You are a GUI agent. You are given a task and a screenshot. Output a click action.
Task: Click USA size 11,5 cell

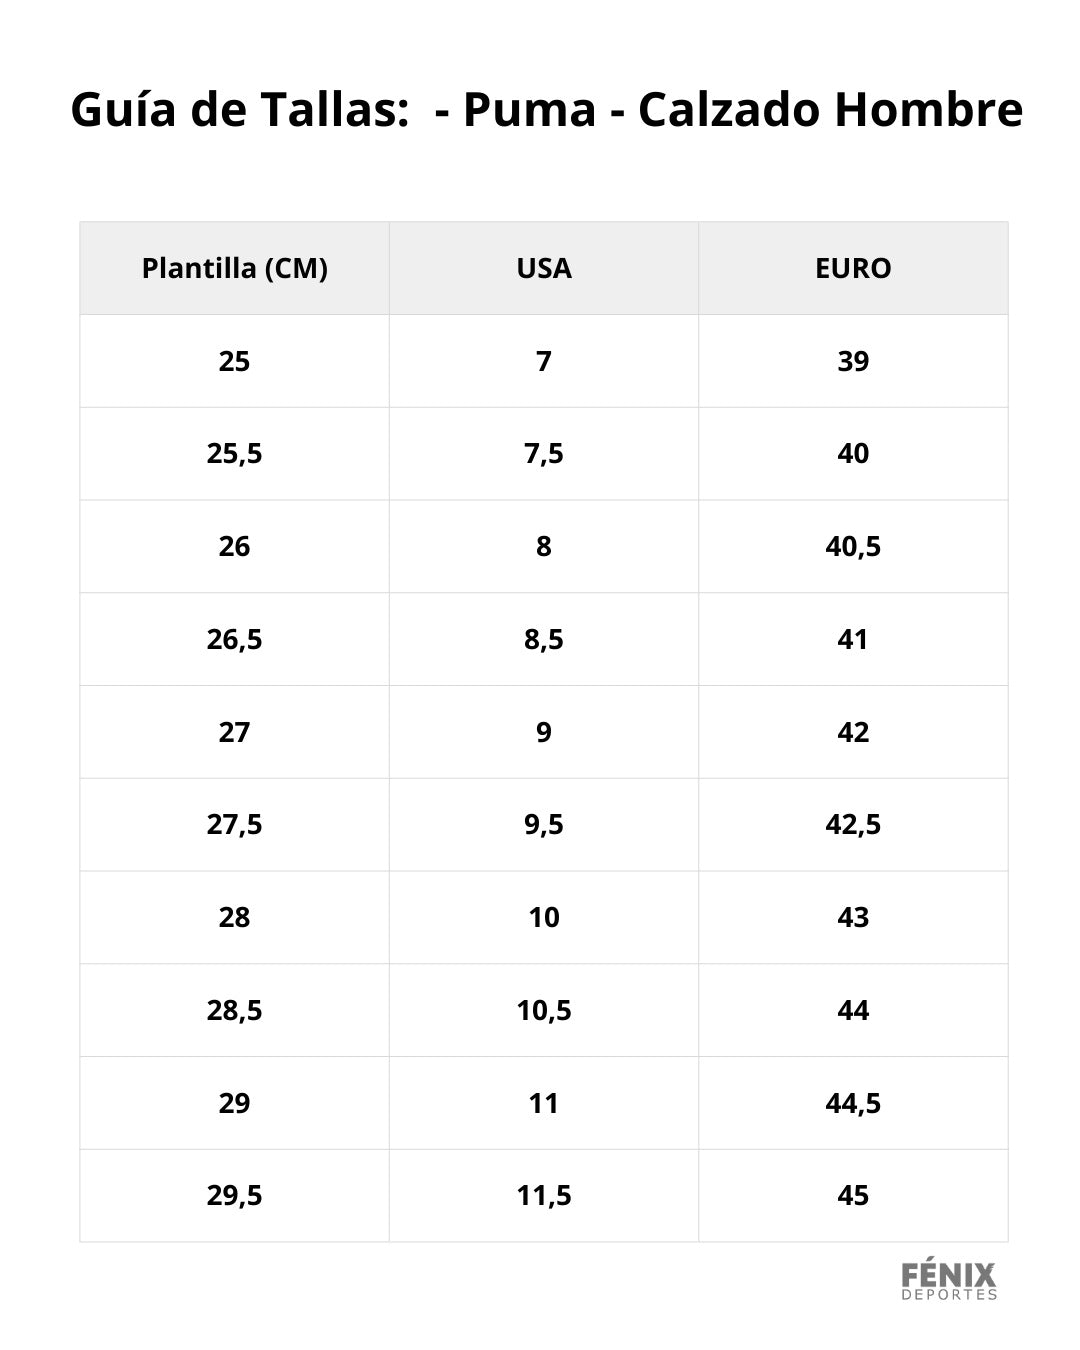(544, 1196)
